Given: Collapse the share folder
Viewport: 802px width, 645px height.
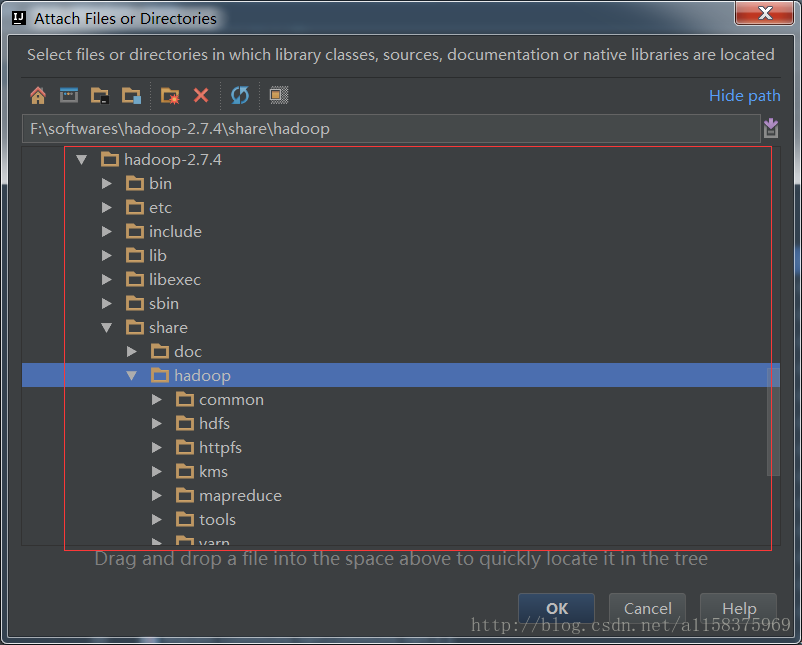Looking at the screenshot, I should click(x=106, y=327).
